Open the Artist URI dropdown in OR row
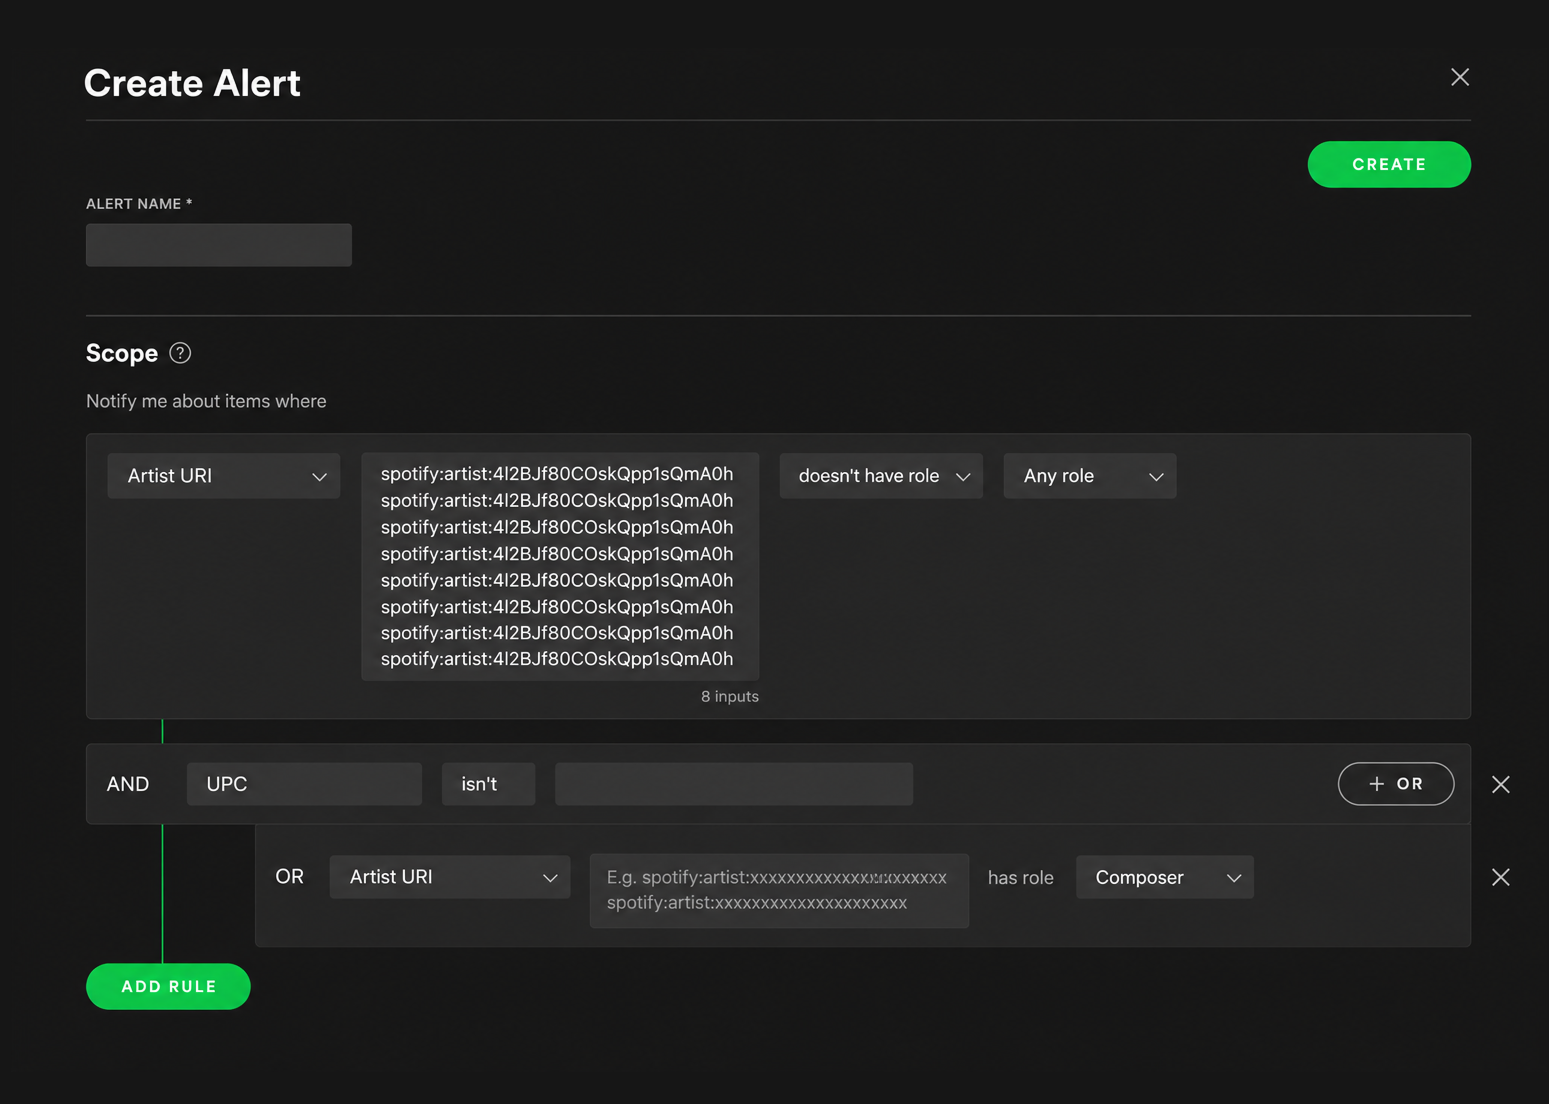This screenshot has height=1104, width=1549. [x=450, y=877]
